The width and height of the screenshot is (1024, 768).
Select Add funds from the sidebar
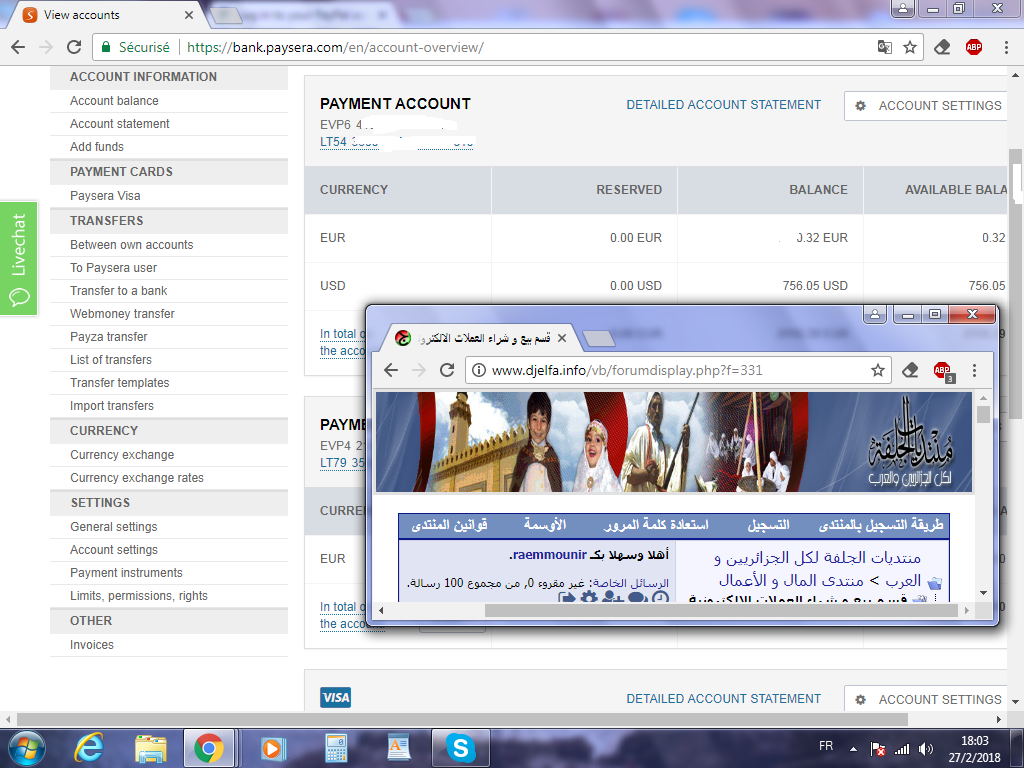click(x=97, y=146)
